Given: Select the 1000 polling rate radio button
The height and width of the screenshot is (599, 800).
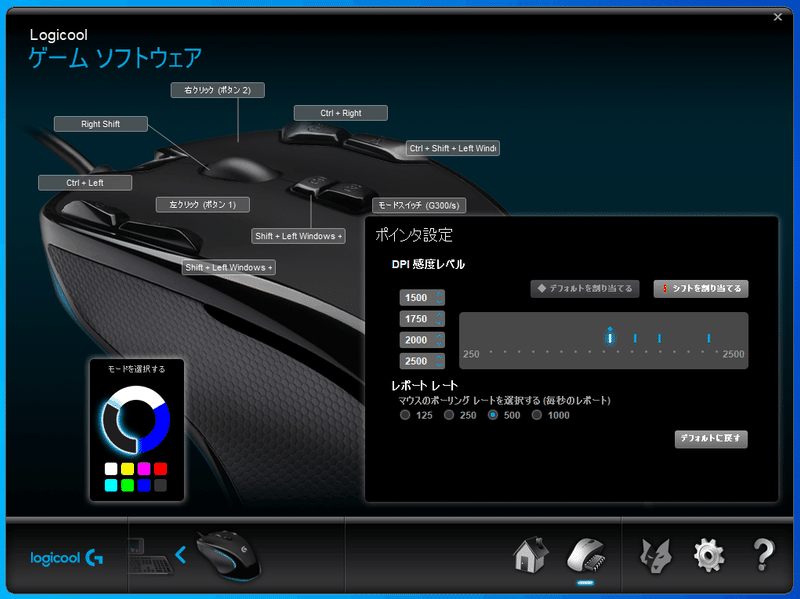Looking at the screenshot, I should click(537, 415).
